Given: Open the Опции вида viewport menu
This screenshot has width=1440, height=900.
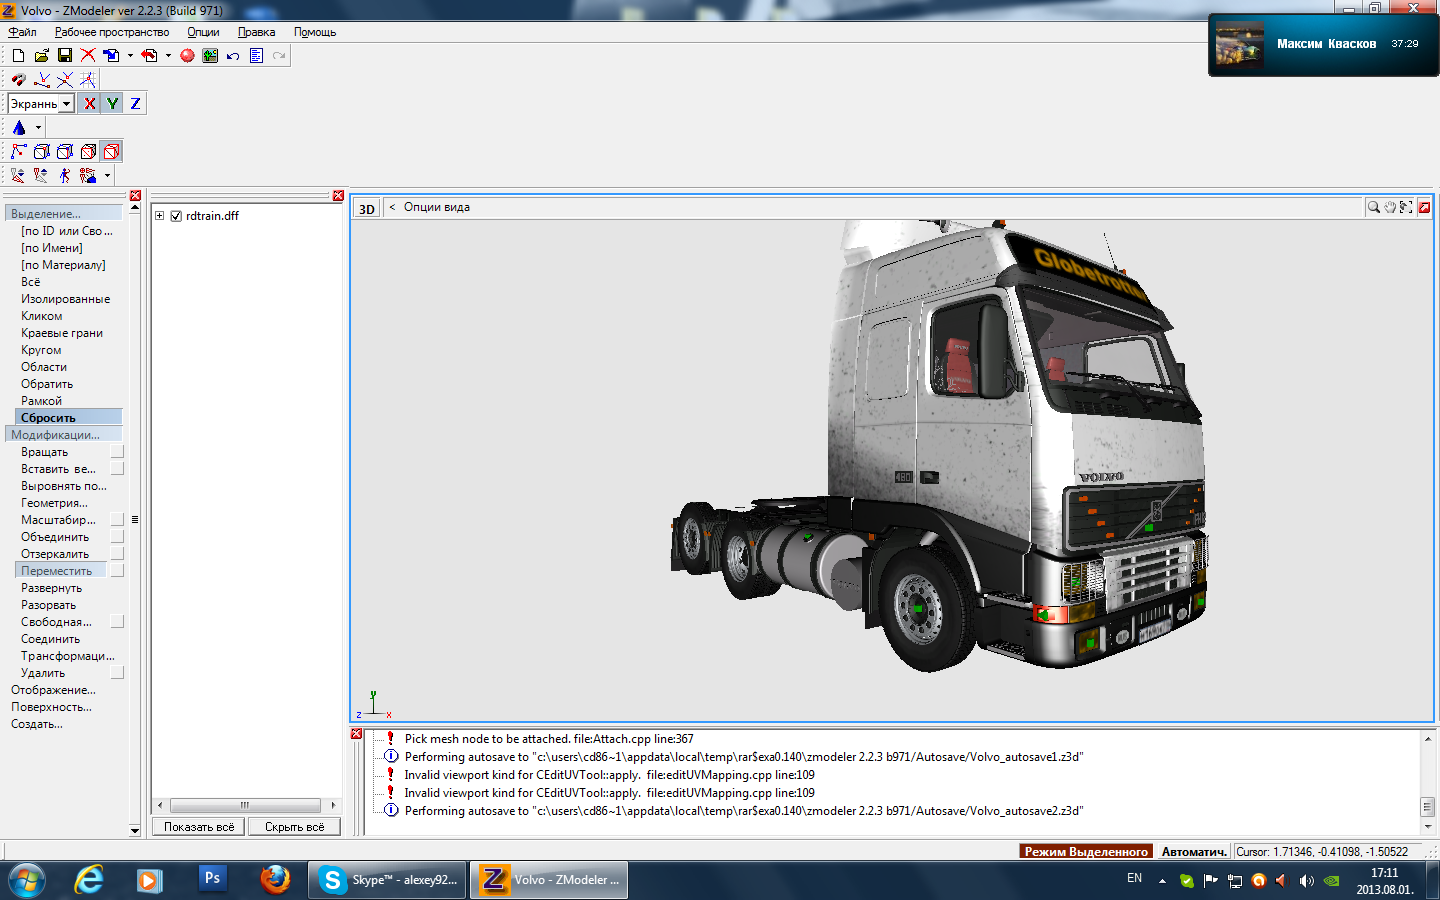Looking at the screenshot, I should pos(436,207).
